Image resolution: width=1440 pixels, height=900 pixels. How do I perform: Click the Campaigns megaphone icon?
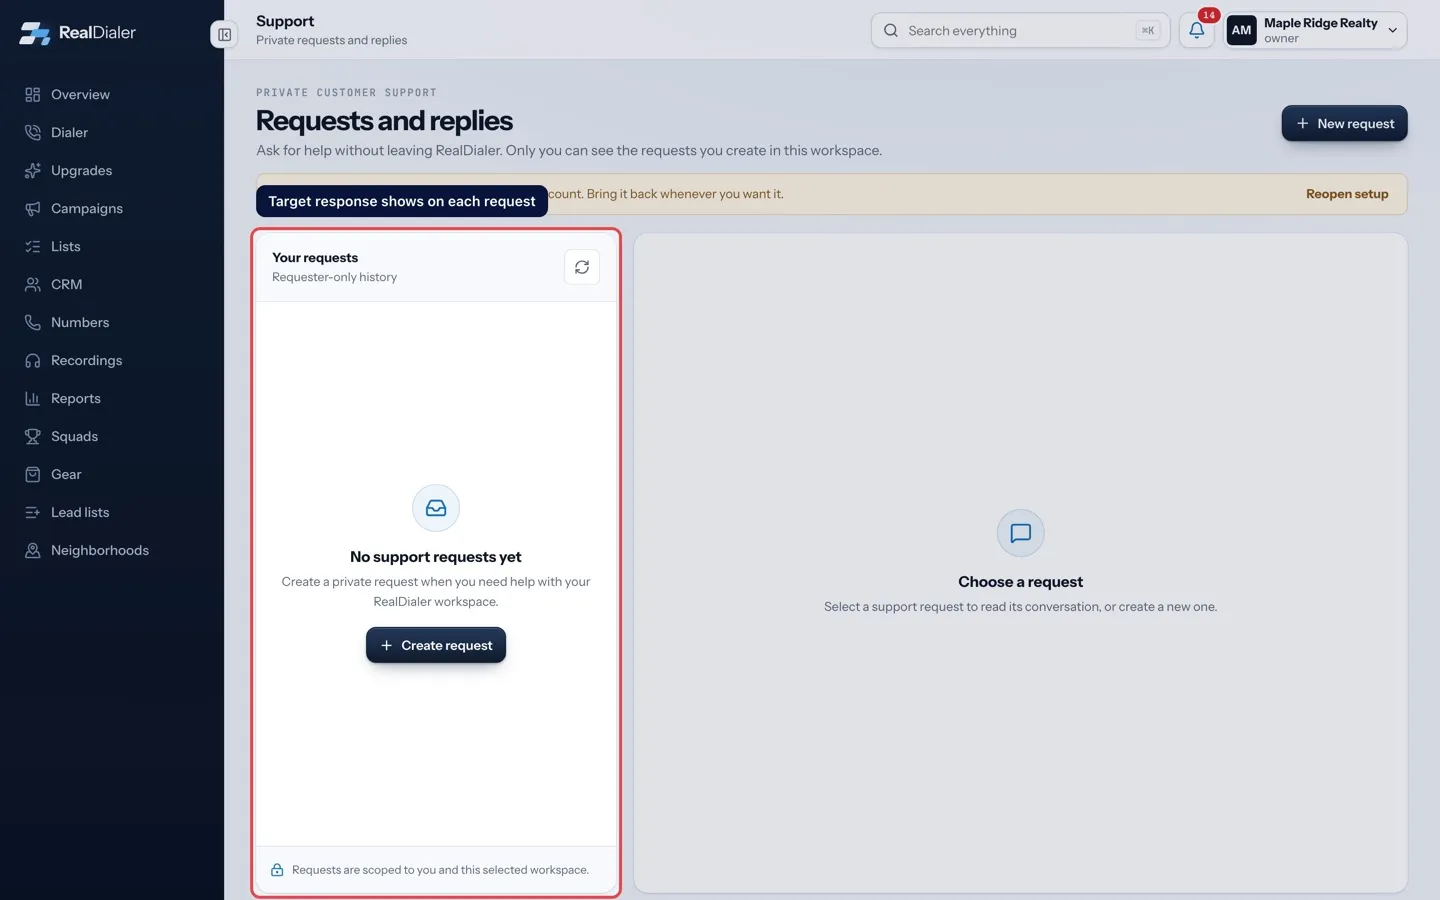point(33,209)
